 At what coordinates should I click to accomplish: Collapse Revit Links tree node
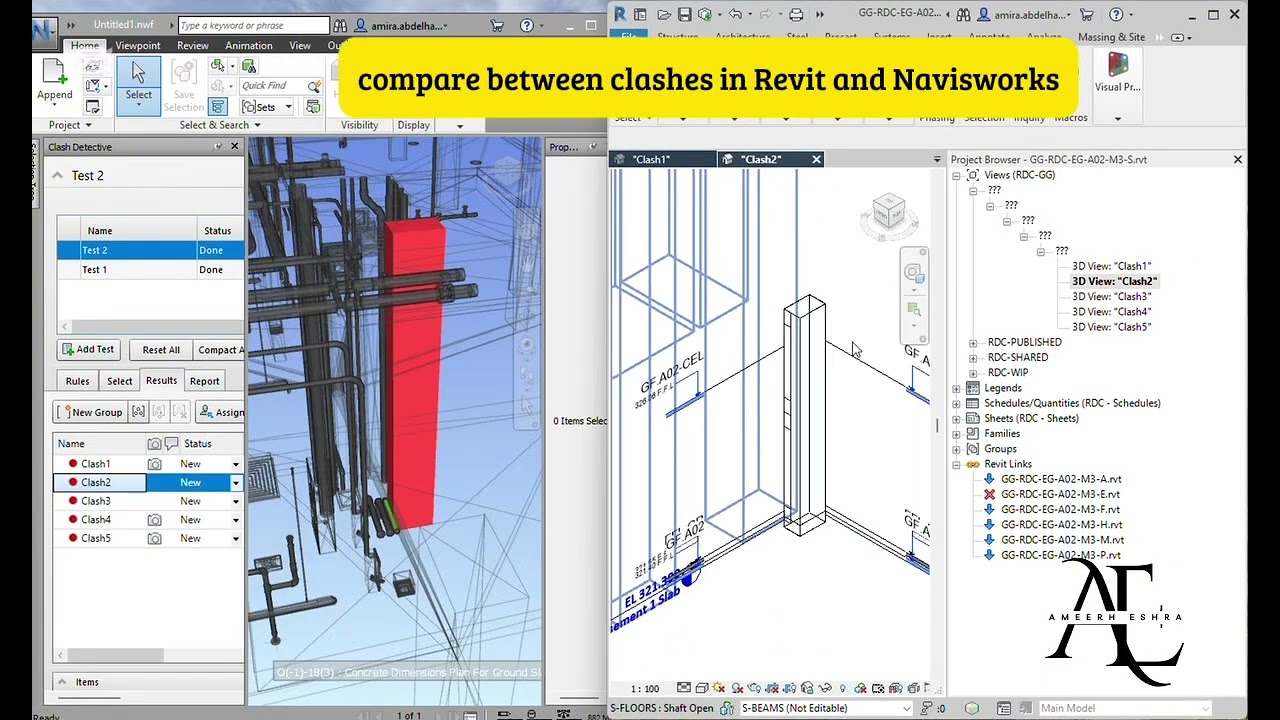pyautogui.click(x=956, y=464)
